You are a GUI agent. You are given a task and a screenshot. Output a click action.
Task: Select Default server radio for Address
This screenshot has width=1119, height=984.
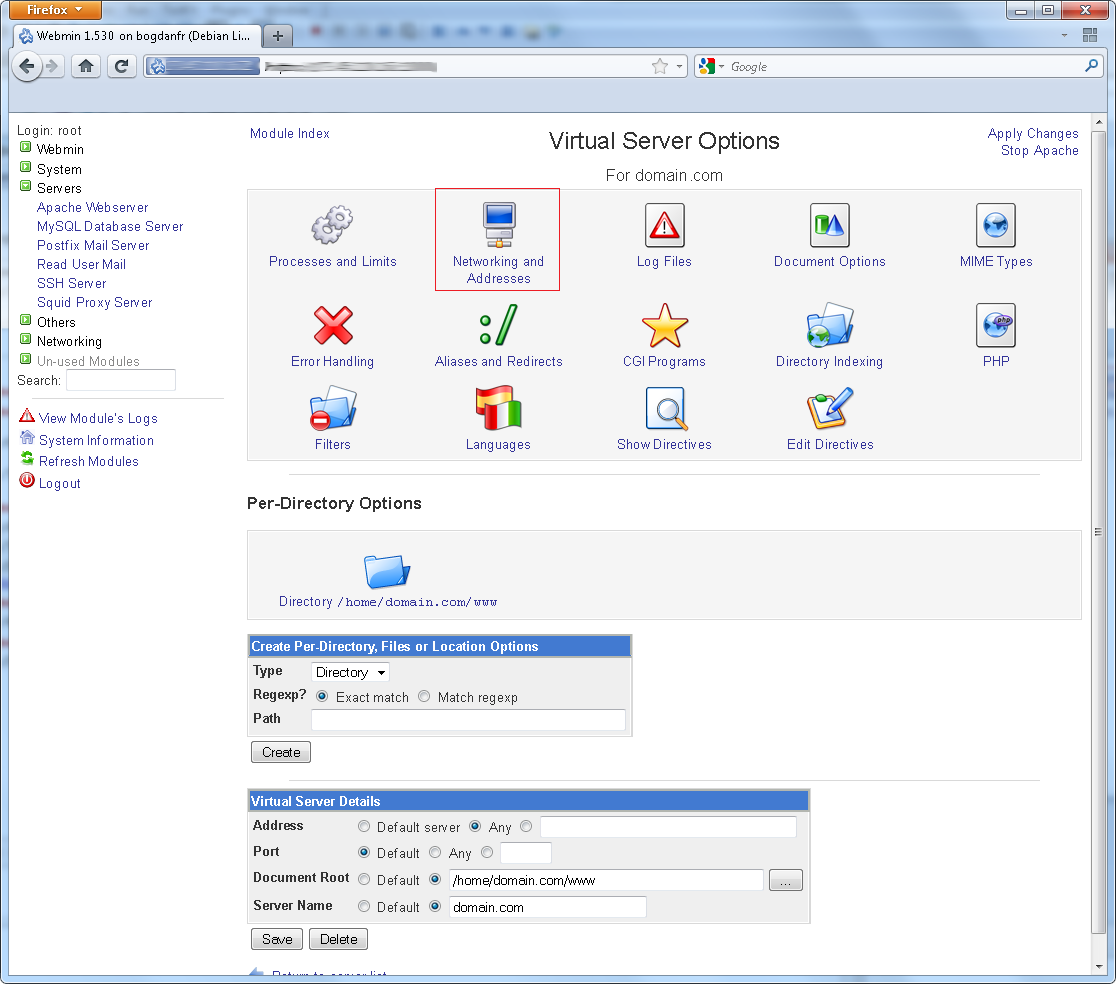coord(364,827)
